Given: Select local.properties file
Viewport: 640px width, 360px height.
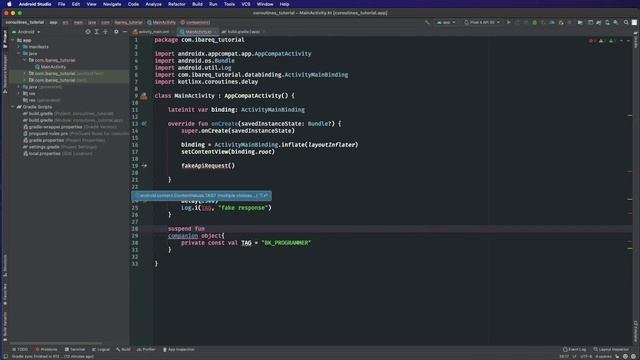Looking at the screenshot, I should point(58,153).
